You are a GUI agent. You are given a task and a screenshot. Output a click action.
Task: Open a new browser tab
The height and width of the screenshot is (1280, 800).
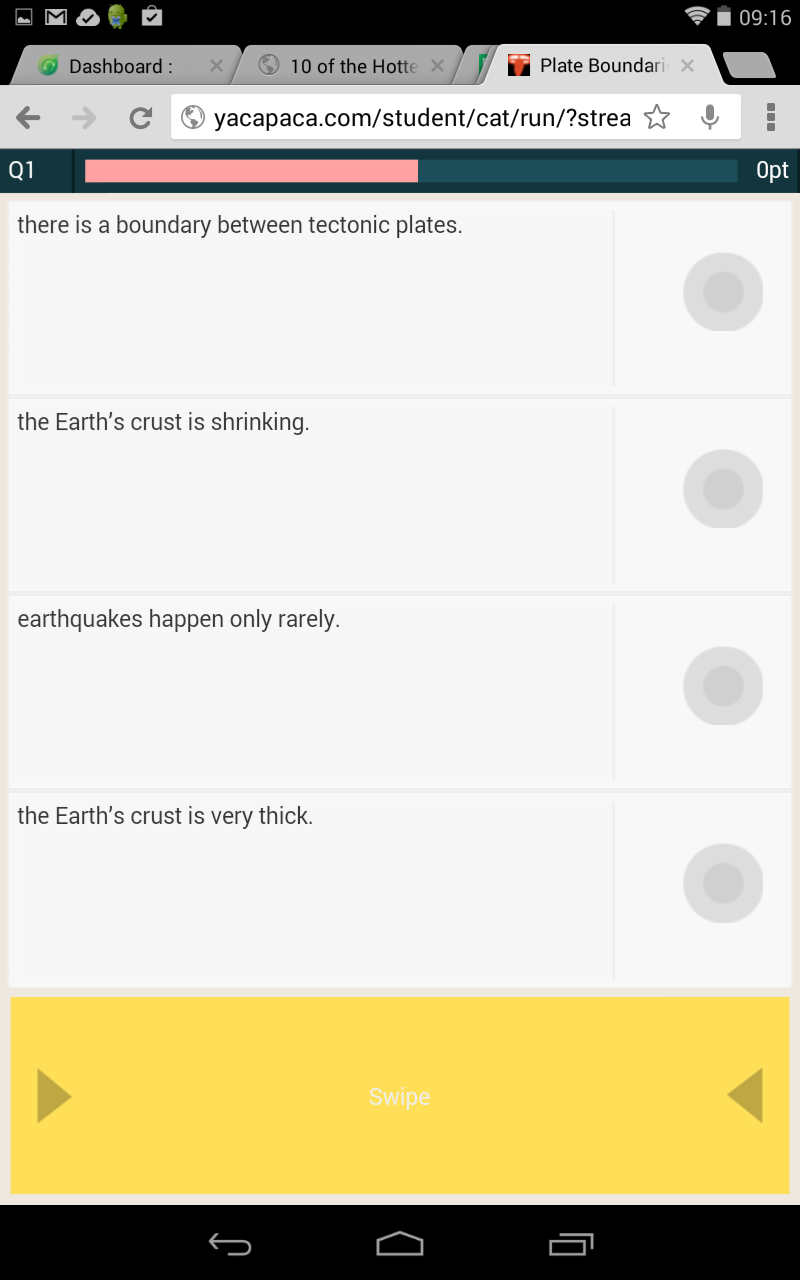(748, 66)
